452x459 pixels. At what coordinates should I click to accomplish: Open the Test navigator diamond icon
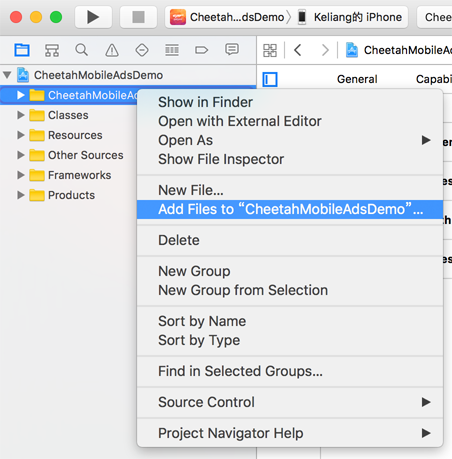point(142,50)
